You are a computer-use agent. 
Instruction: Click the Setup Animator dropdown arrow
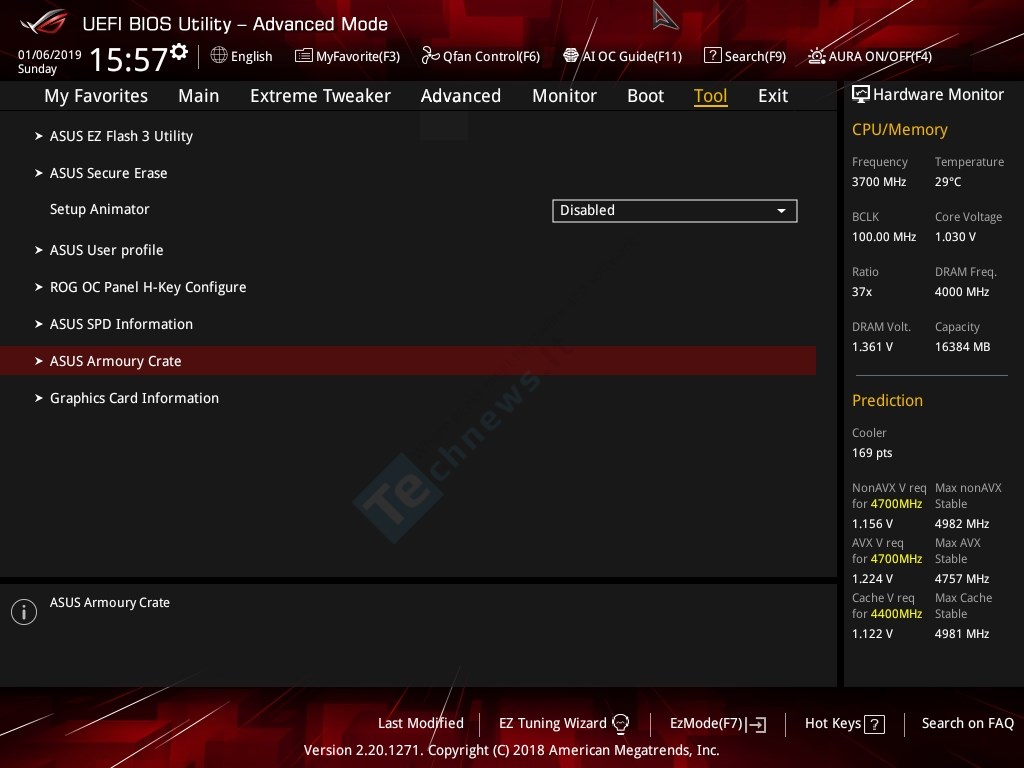(x=781, y=211)
